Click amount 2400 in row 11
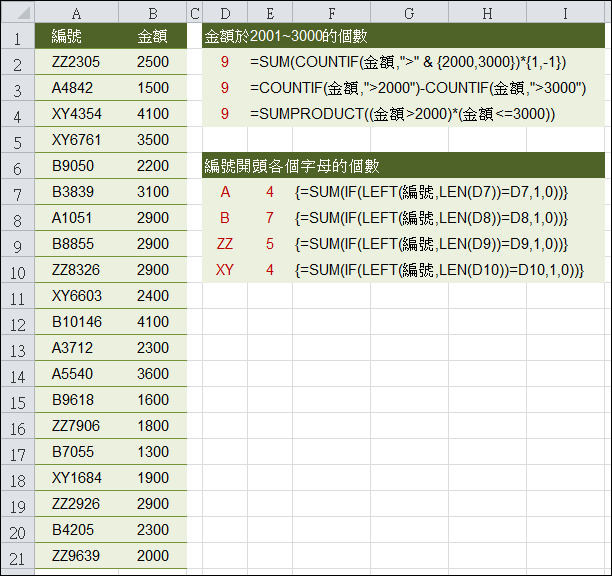 pyautogui.click(x=153, y=296)
